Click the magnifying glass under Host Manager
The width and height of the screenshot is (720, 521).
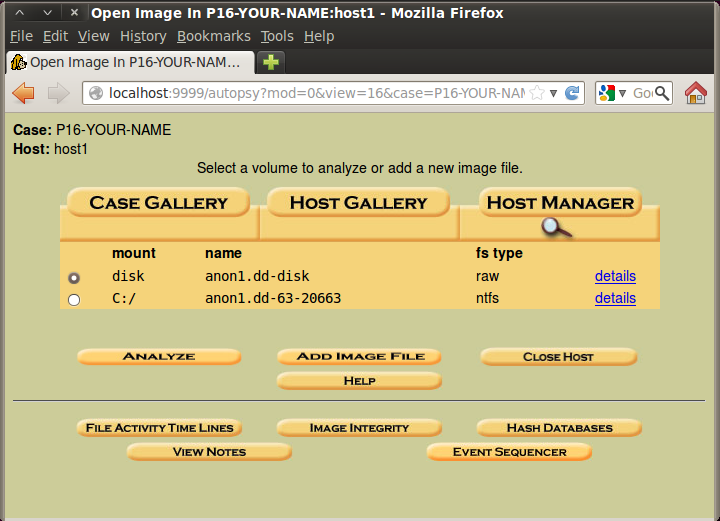click(x=556, y=228)
